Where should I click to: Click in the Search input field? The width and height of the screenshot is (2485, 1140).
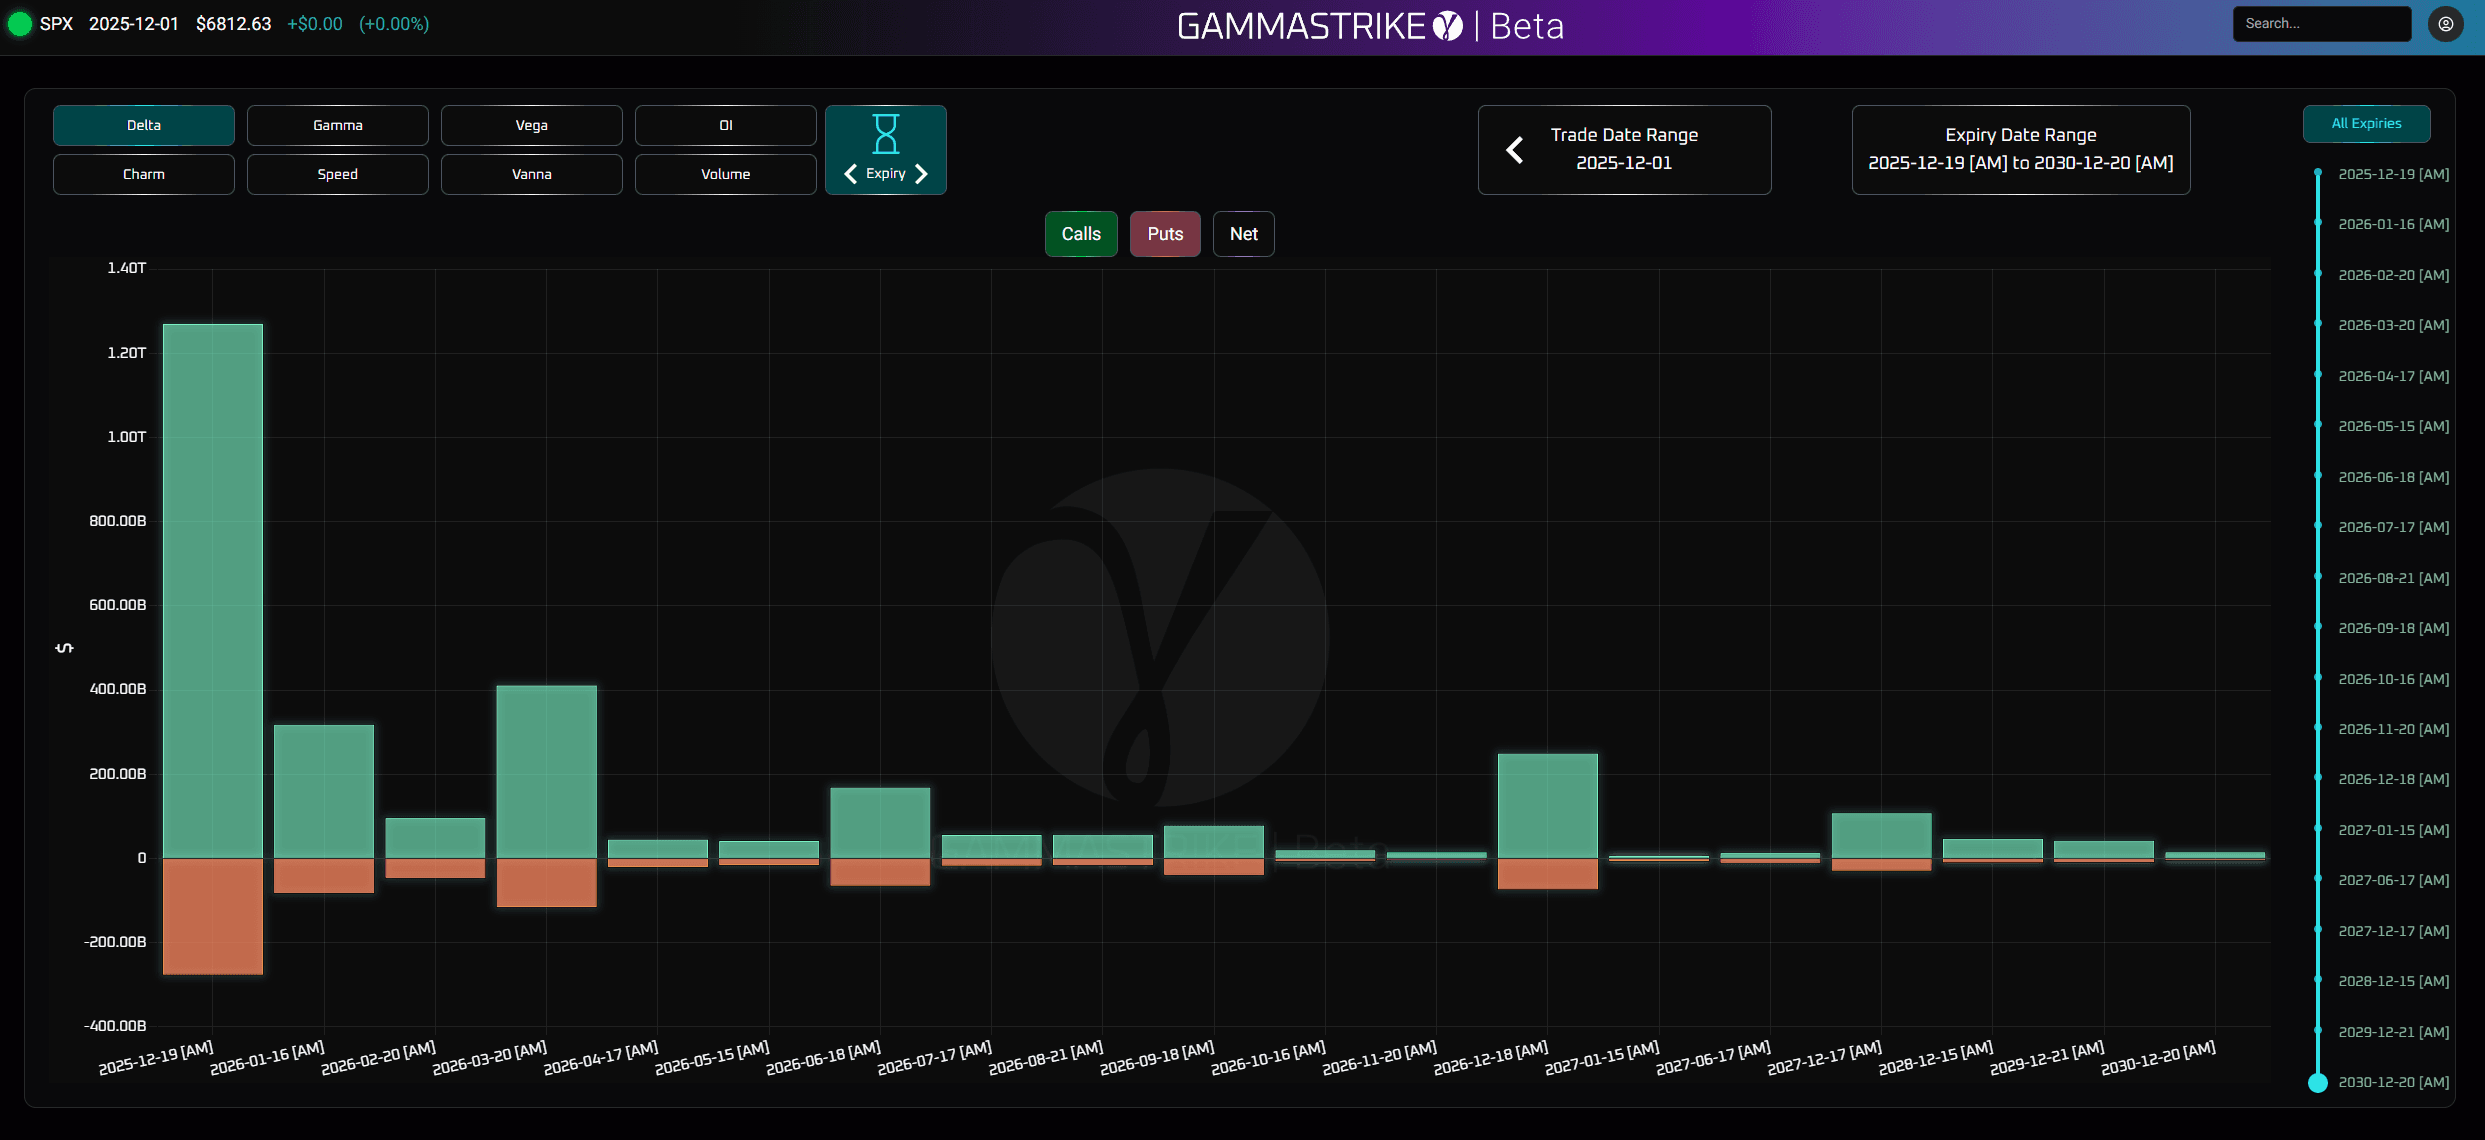2321,24
